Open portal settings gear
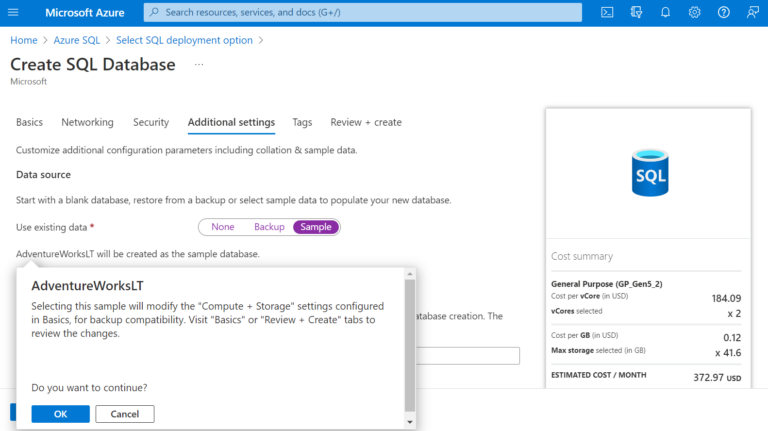Image resolution: width=768 pixels, height=431 pixels. coord(694,12)
